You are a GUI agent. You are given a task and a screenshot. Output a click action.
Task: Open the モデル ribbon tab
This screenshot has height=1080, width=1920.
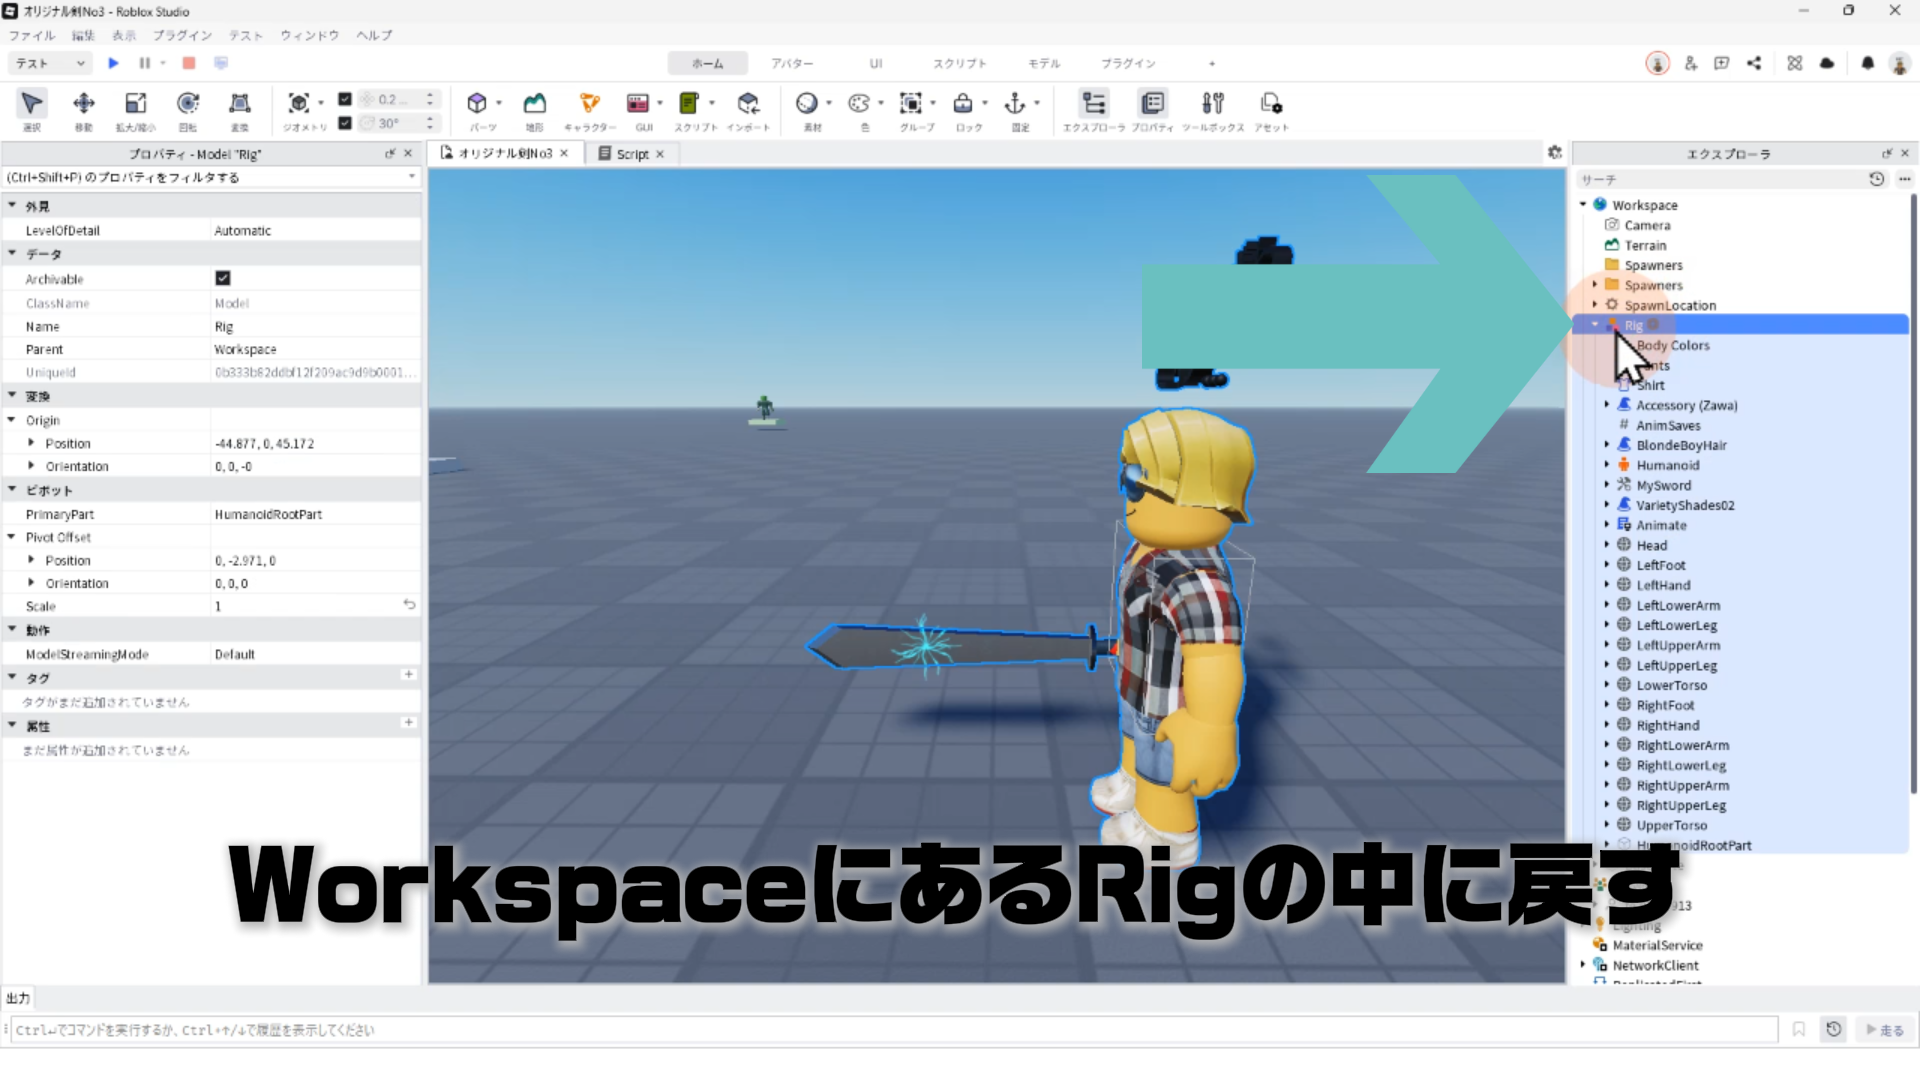[x=1043, y=63]
